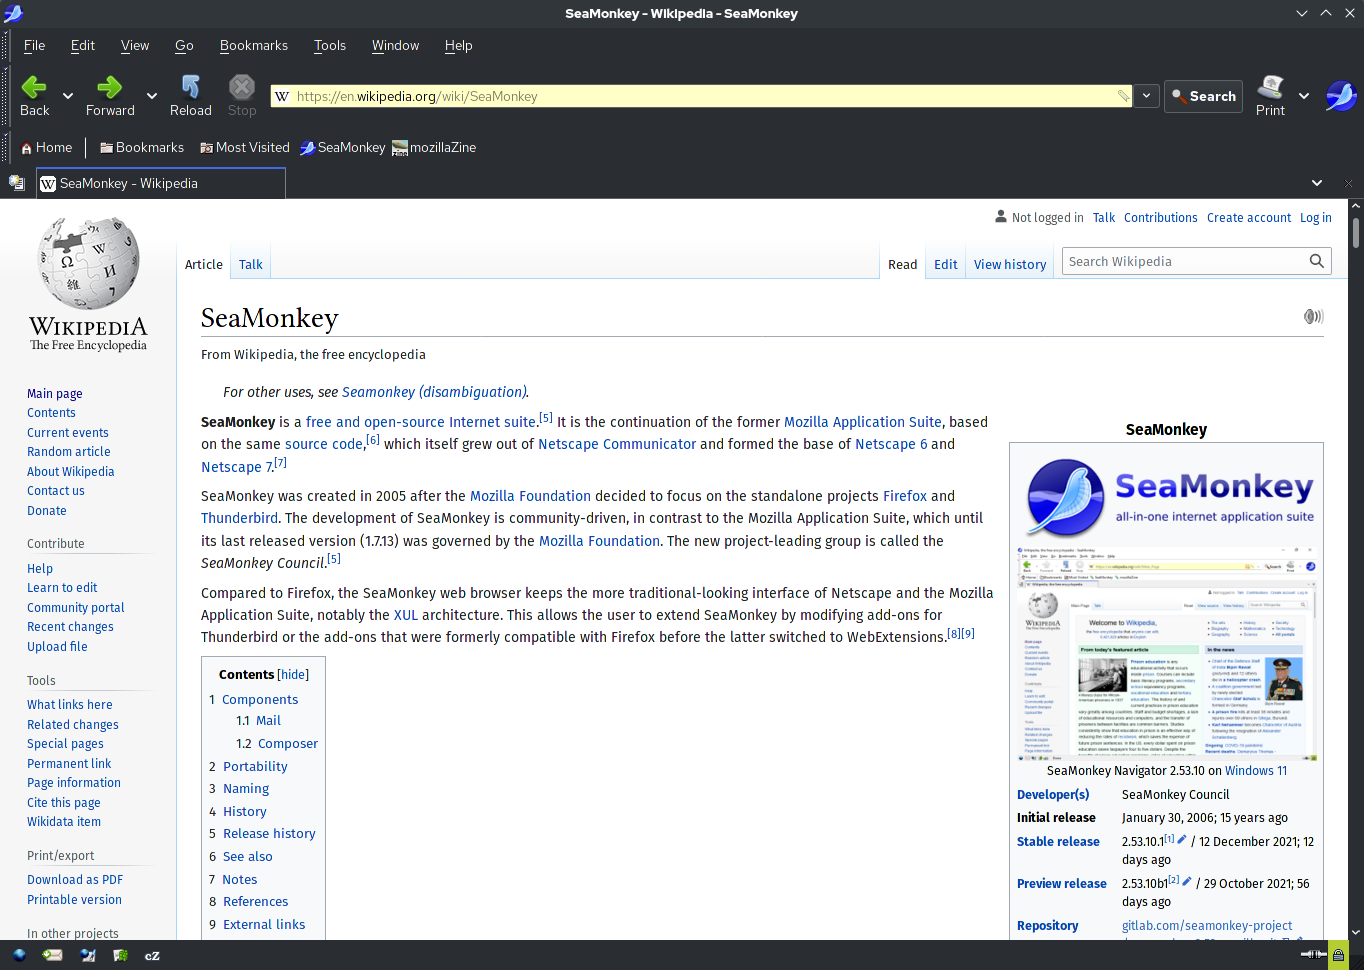Open the Back history dropdown arrow
This screenshot has height=970, width=1364.
[68, 96]
